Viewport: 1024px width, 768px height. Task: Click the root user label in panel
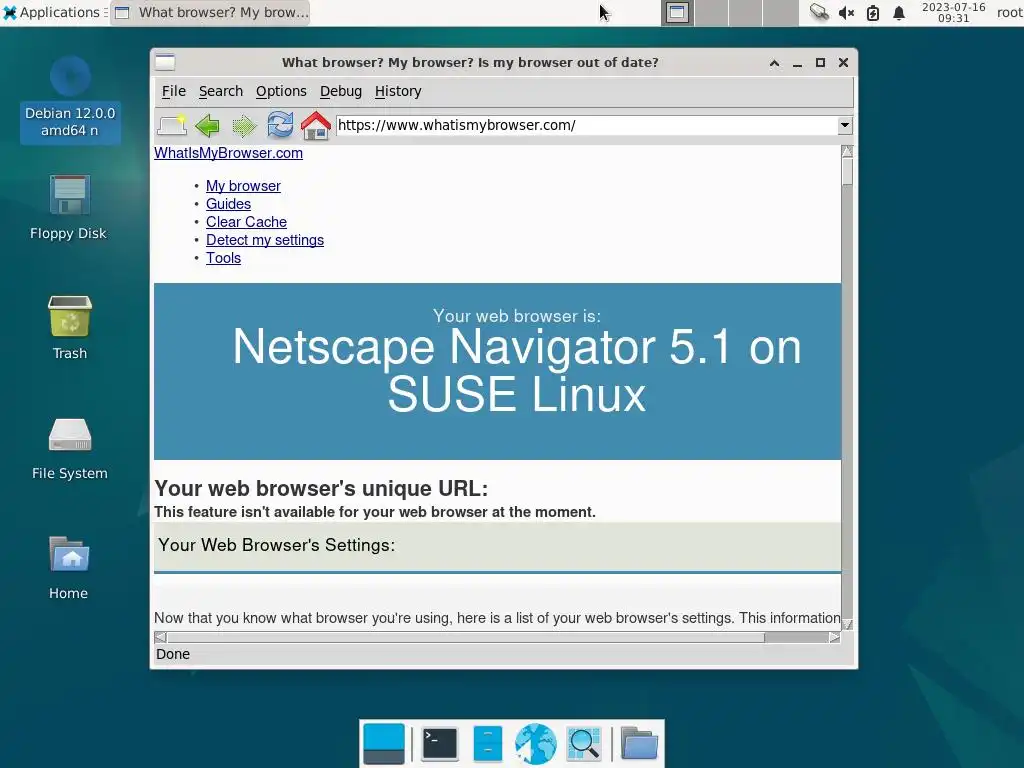coord(1010,12)
